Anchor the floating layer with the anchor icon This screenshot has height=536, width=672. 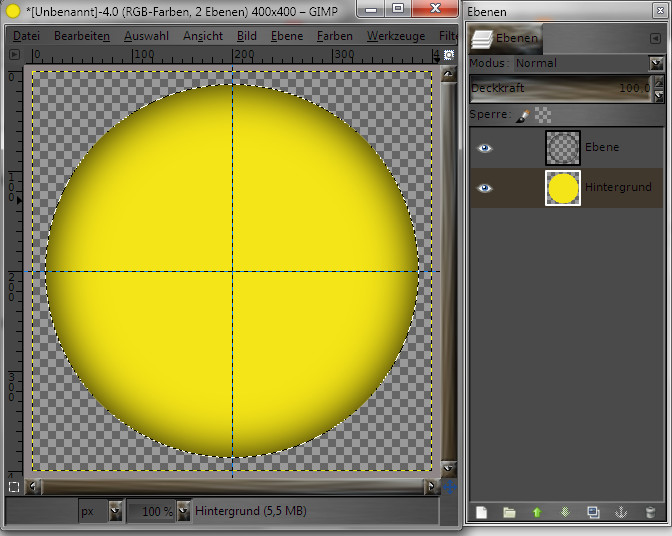click(x=621, y=512)
